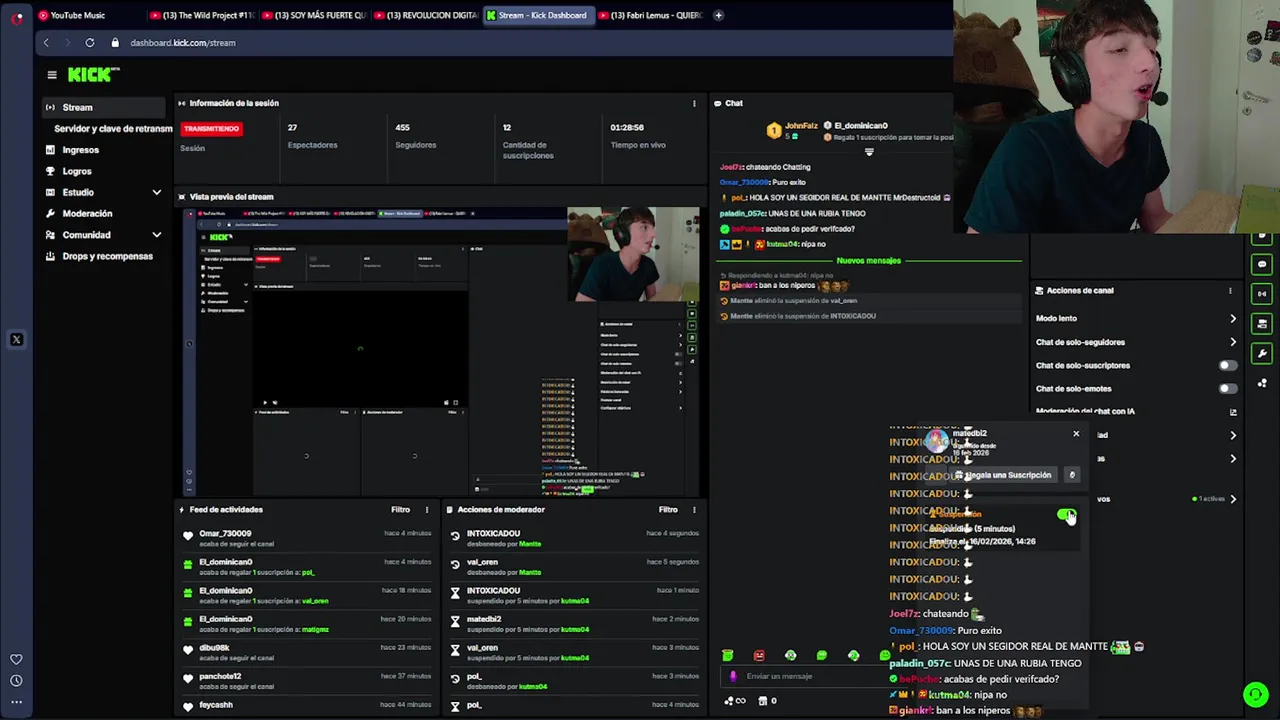Click the purple emote picker in message box
1280x720 pixels.
pos(733,676)
